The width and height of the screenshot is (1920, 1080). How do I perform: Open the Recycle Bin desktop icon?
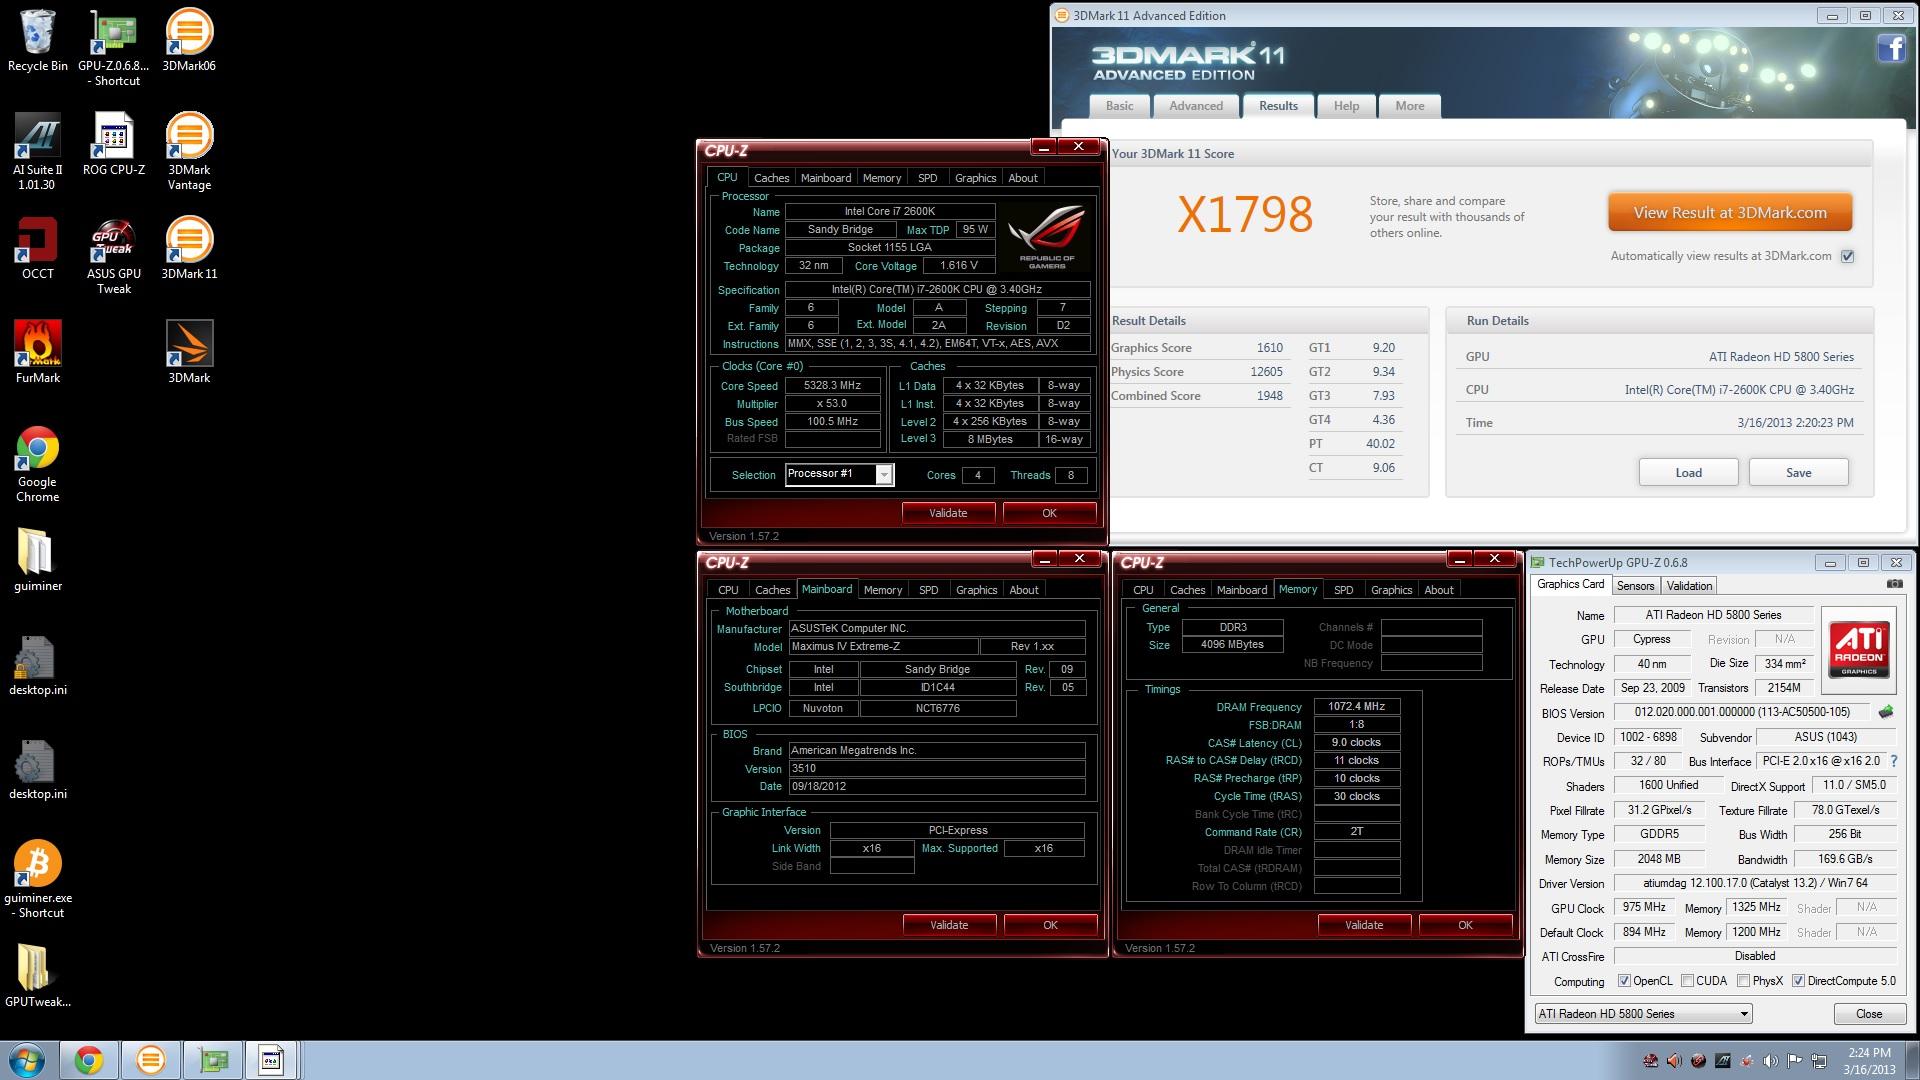pos(38,42)
